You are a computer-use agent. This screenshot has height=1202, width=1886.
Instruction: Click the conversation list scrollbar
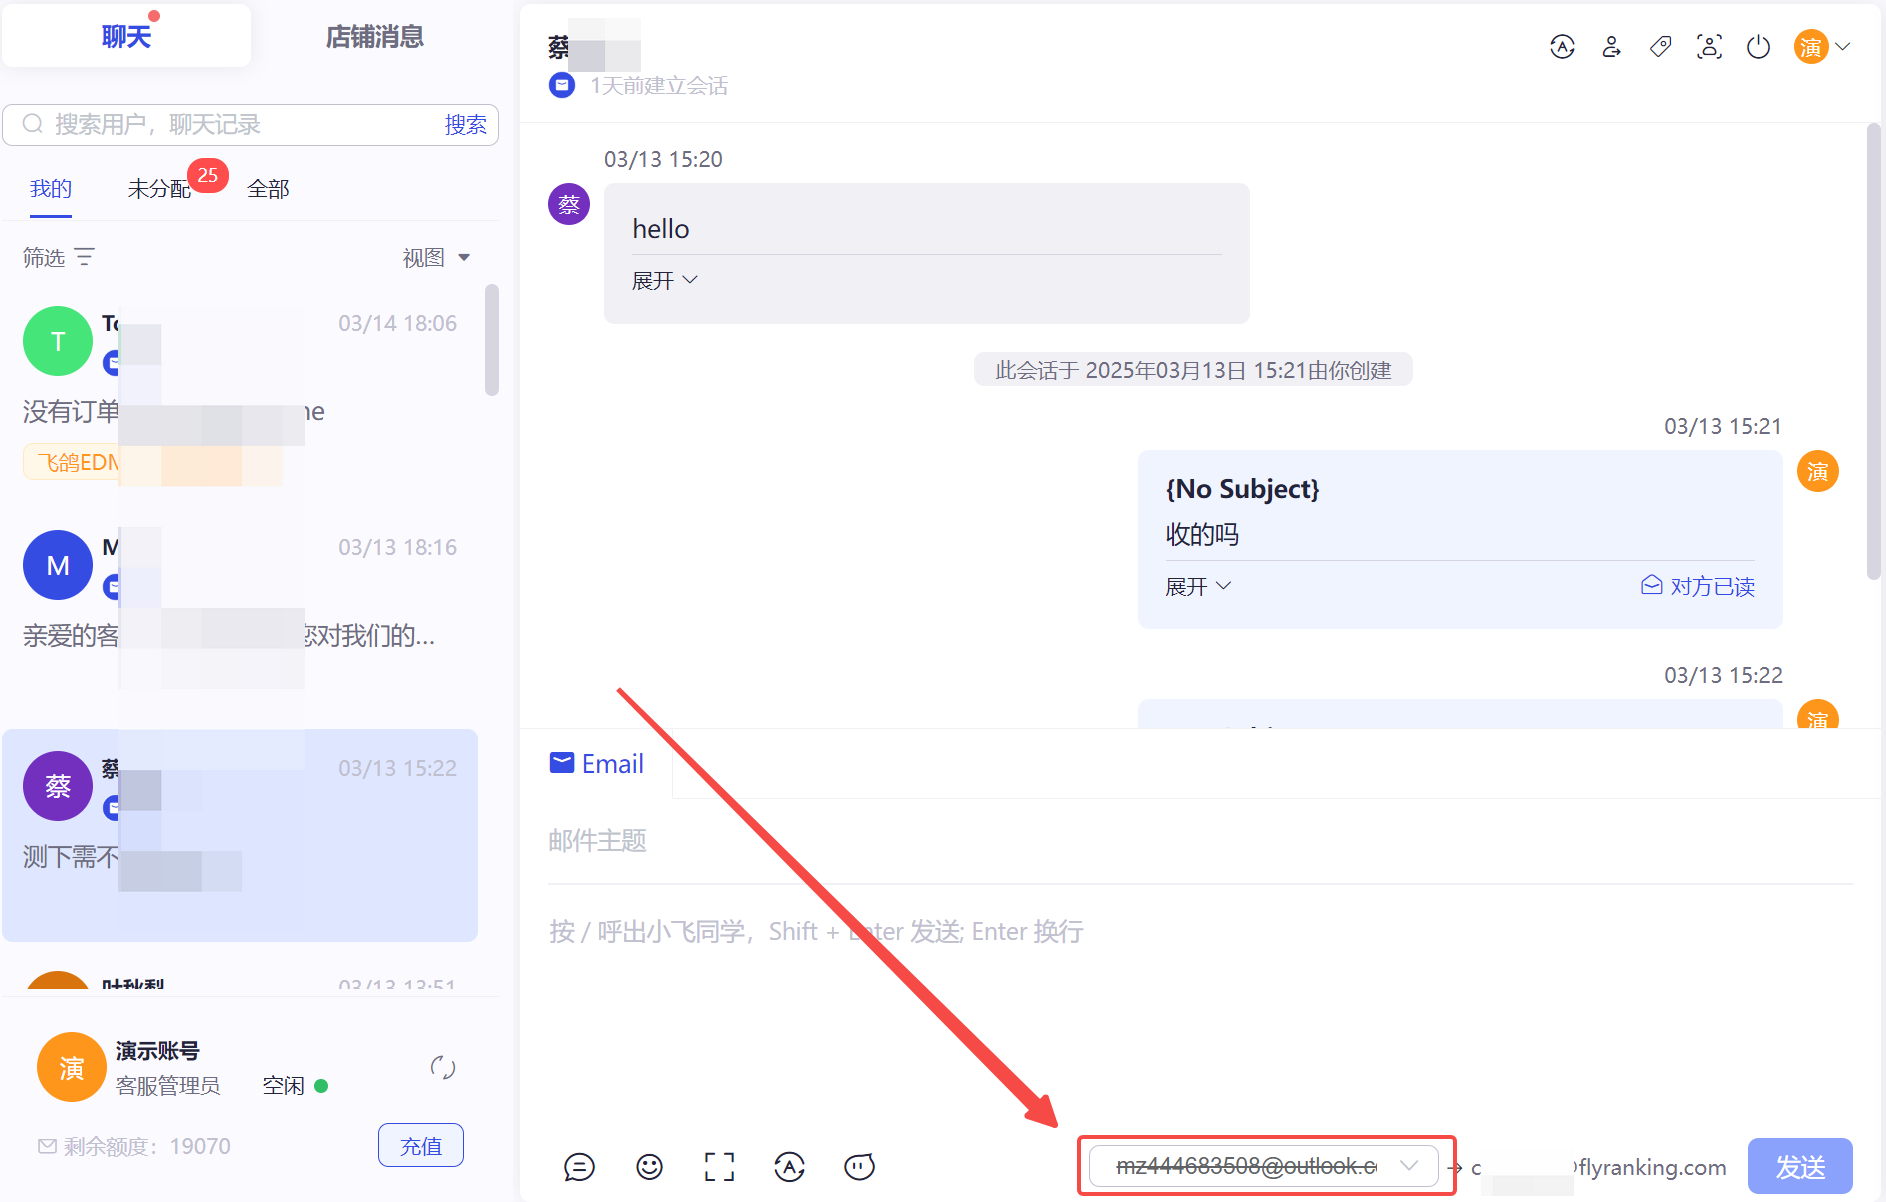491,340
